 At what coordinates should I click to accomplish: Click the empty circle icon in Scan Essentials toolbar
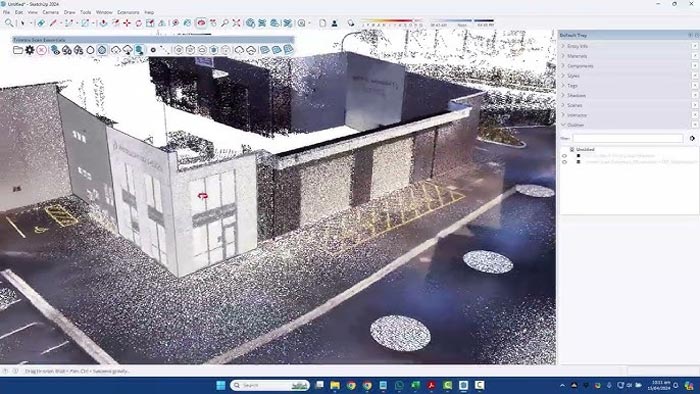pyautogui.click(x=90, y=50)
